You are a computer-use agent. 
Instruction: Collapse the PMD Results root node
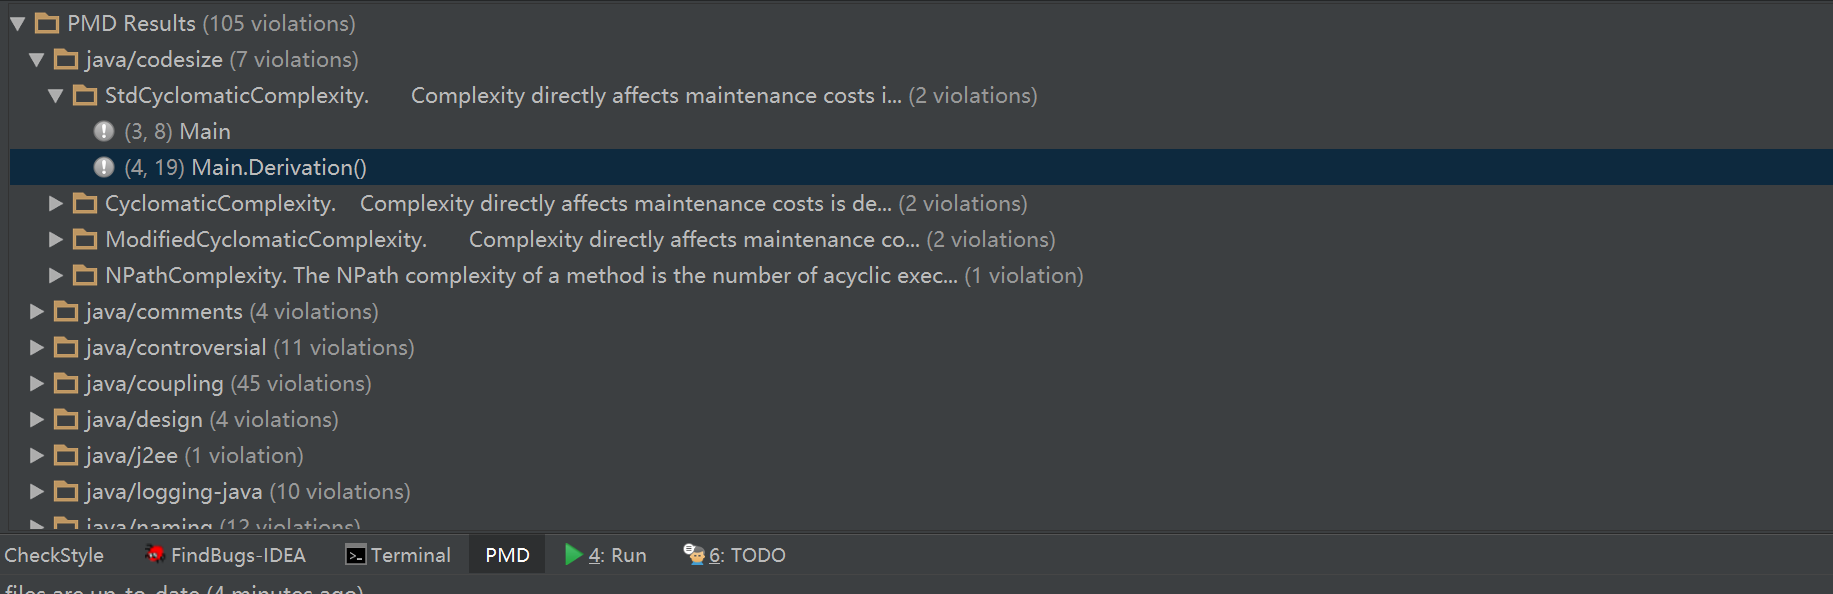pos(18,23)
